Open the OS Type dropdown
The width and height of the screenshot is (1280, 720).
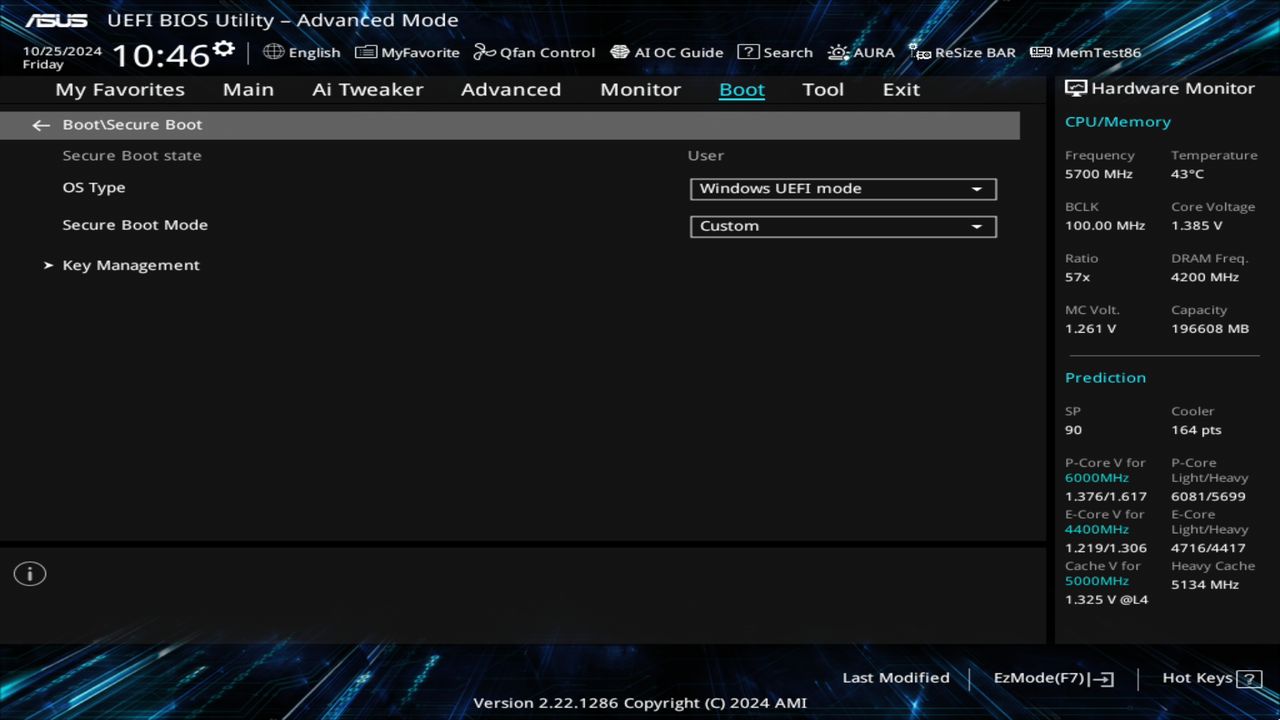(x=842, y=188)
